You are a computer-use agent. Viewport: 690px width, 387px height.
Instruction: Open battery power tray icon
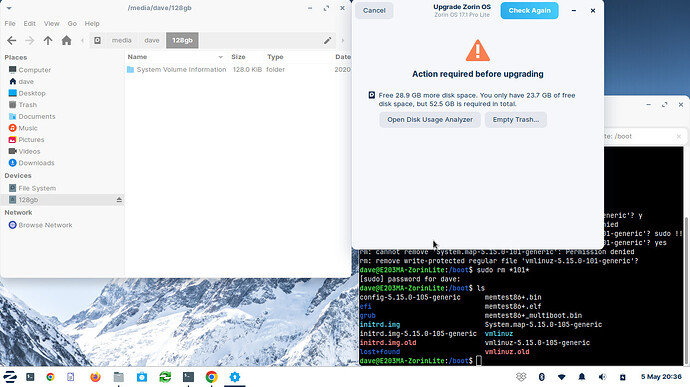tap(622, 377)
